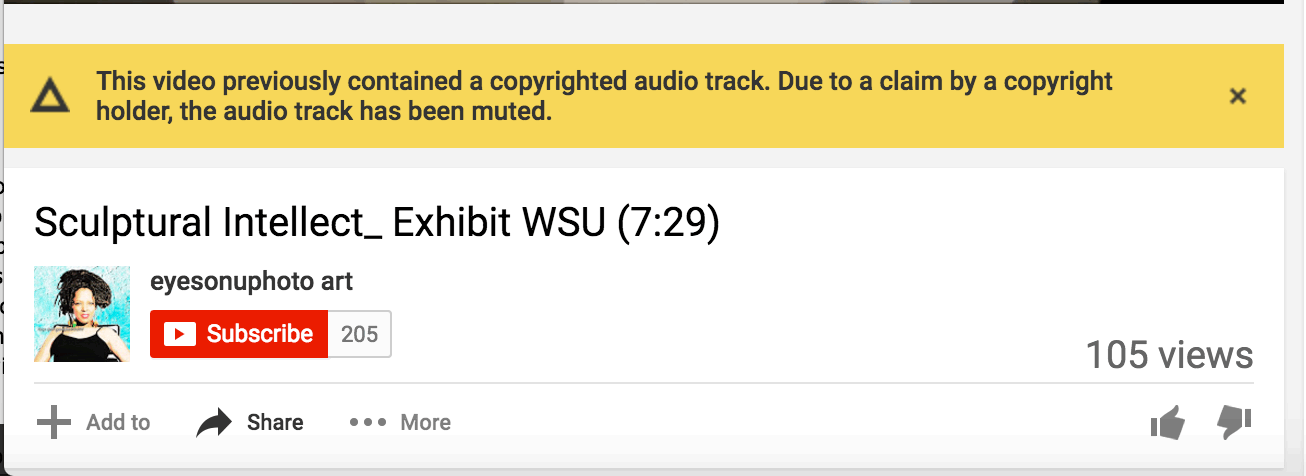Open the Share tab label
Image resolution: width=1306 pixels, height=476 pixels.
[275, 423]
